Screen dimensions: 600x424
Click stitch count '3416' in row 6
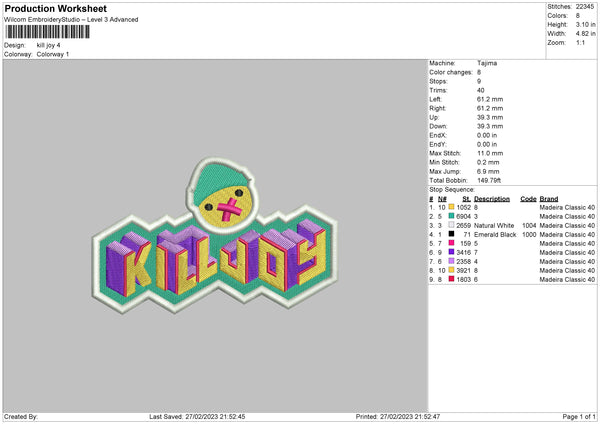[463, 253]
